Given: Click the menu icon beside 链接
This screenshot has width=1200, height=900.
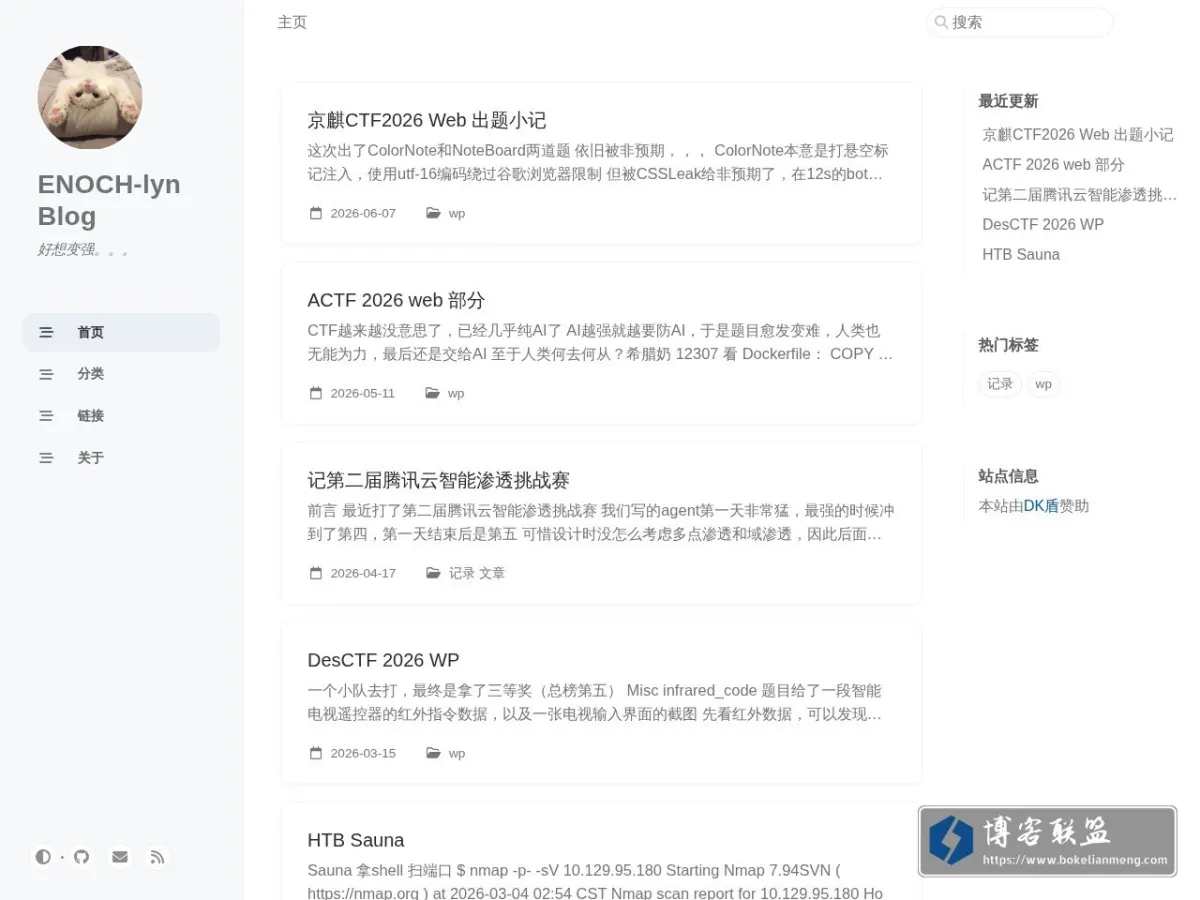Looking at the screenshot, I should coord(46,416).
